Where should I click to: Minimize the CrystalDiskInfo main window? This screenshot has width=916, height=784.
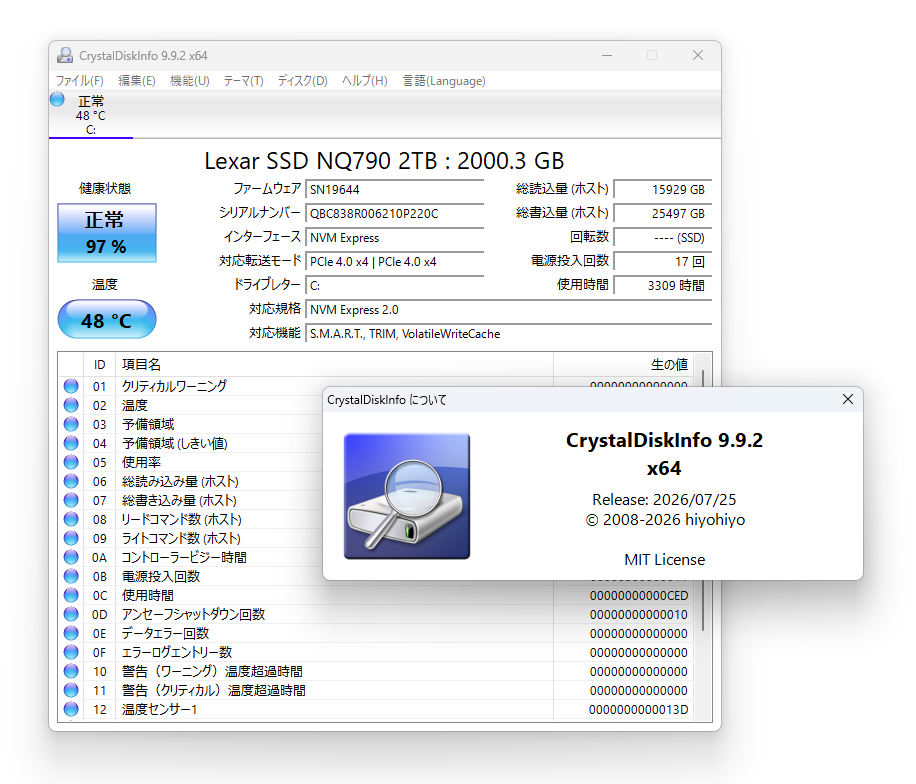click(607, 55)
